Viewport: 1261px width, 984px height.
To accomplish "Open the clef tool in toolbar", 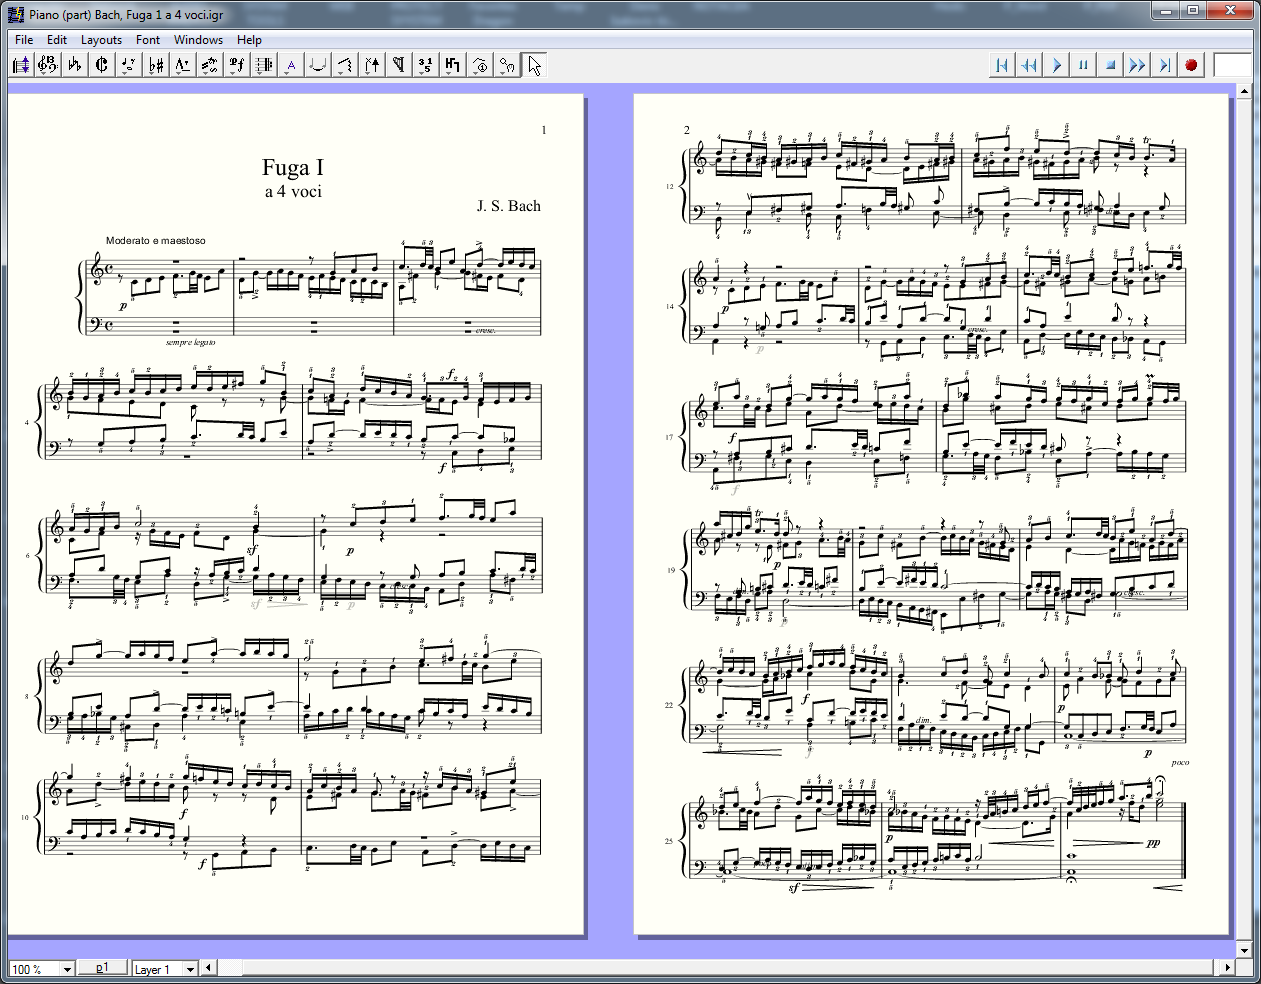I will coord(47,66).
